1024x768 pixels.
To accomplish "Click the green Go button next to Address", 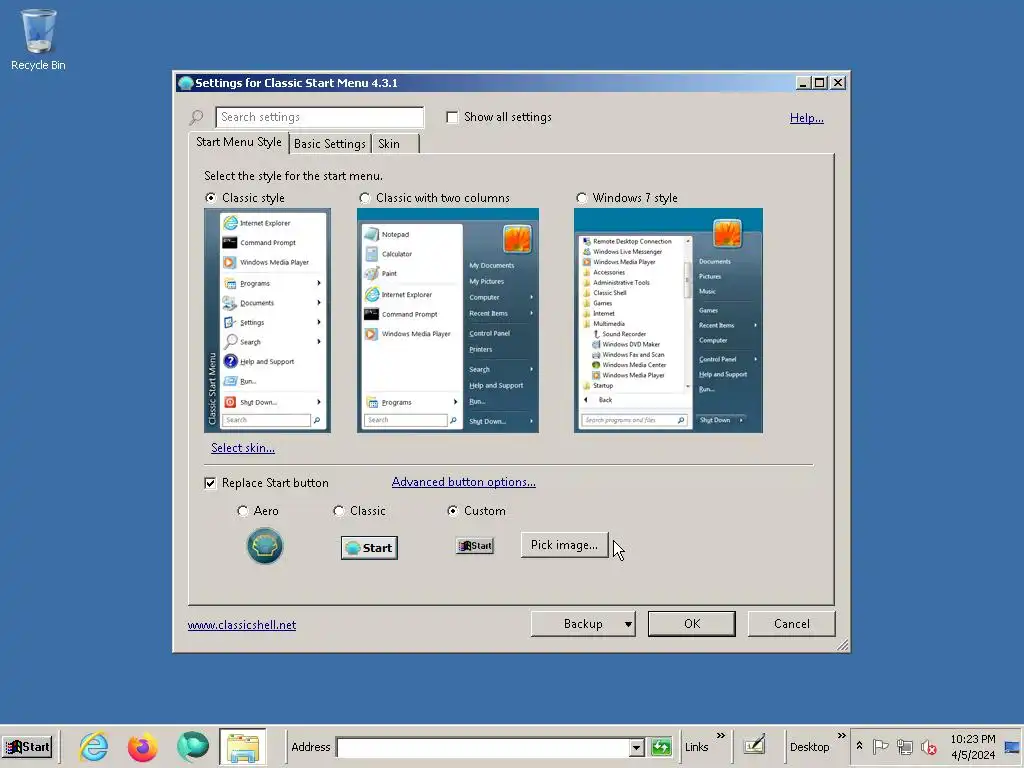I will coord(661,747).
